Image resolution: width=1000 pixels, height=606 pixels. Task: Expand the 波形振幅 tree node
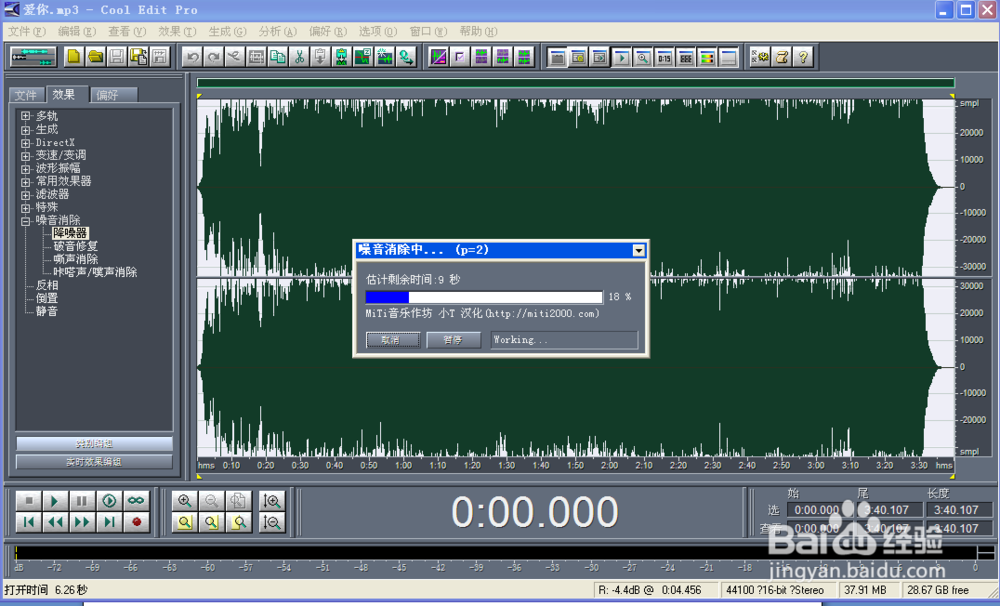[26, 169]
